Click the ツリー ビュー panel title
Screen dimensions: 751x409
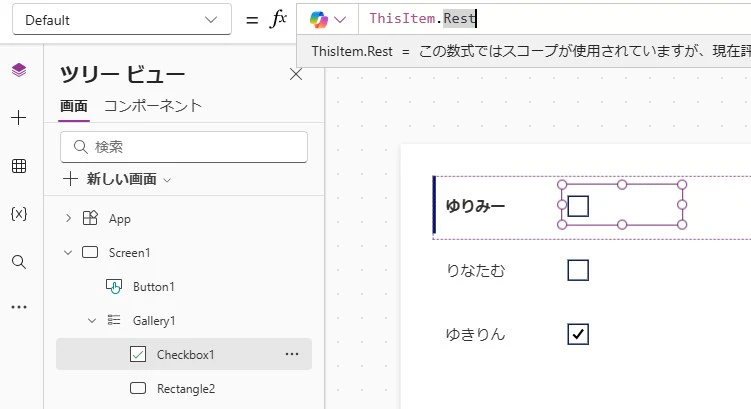click(x=122, y=75)
